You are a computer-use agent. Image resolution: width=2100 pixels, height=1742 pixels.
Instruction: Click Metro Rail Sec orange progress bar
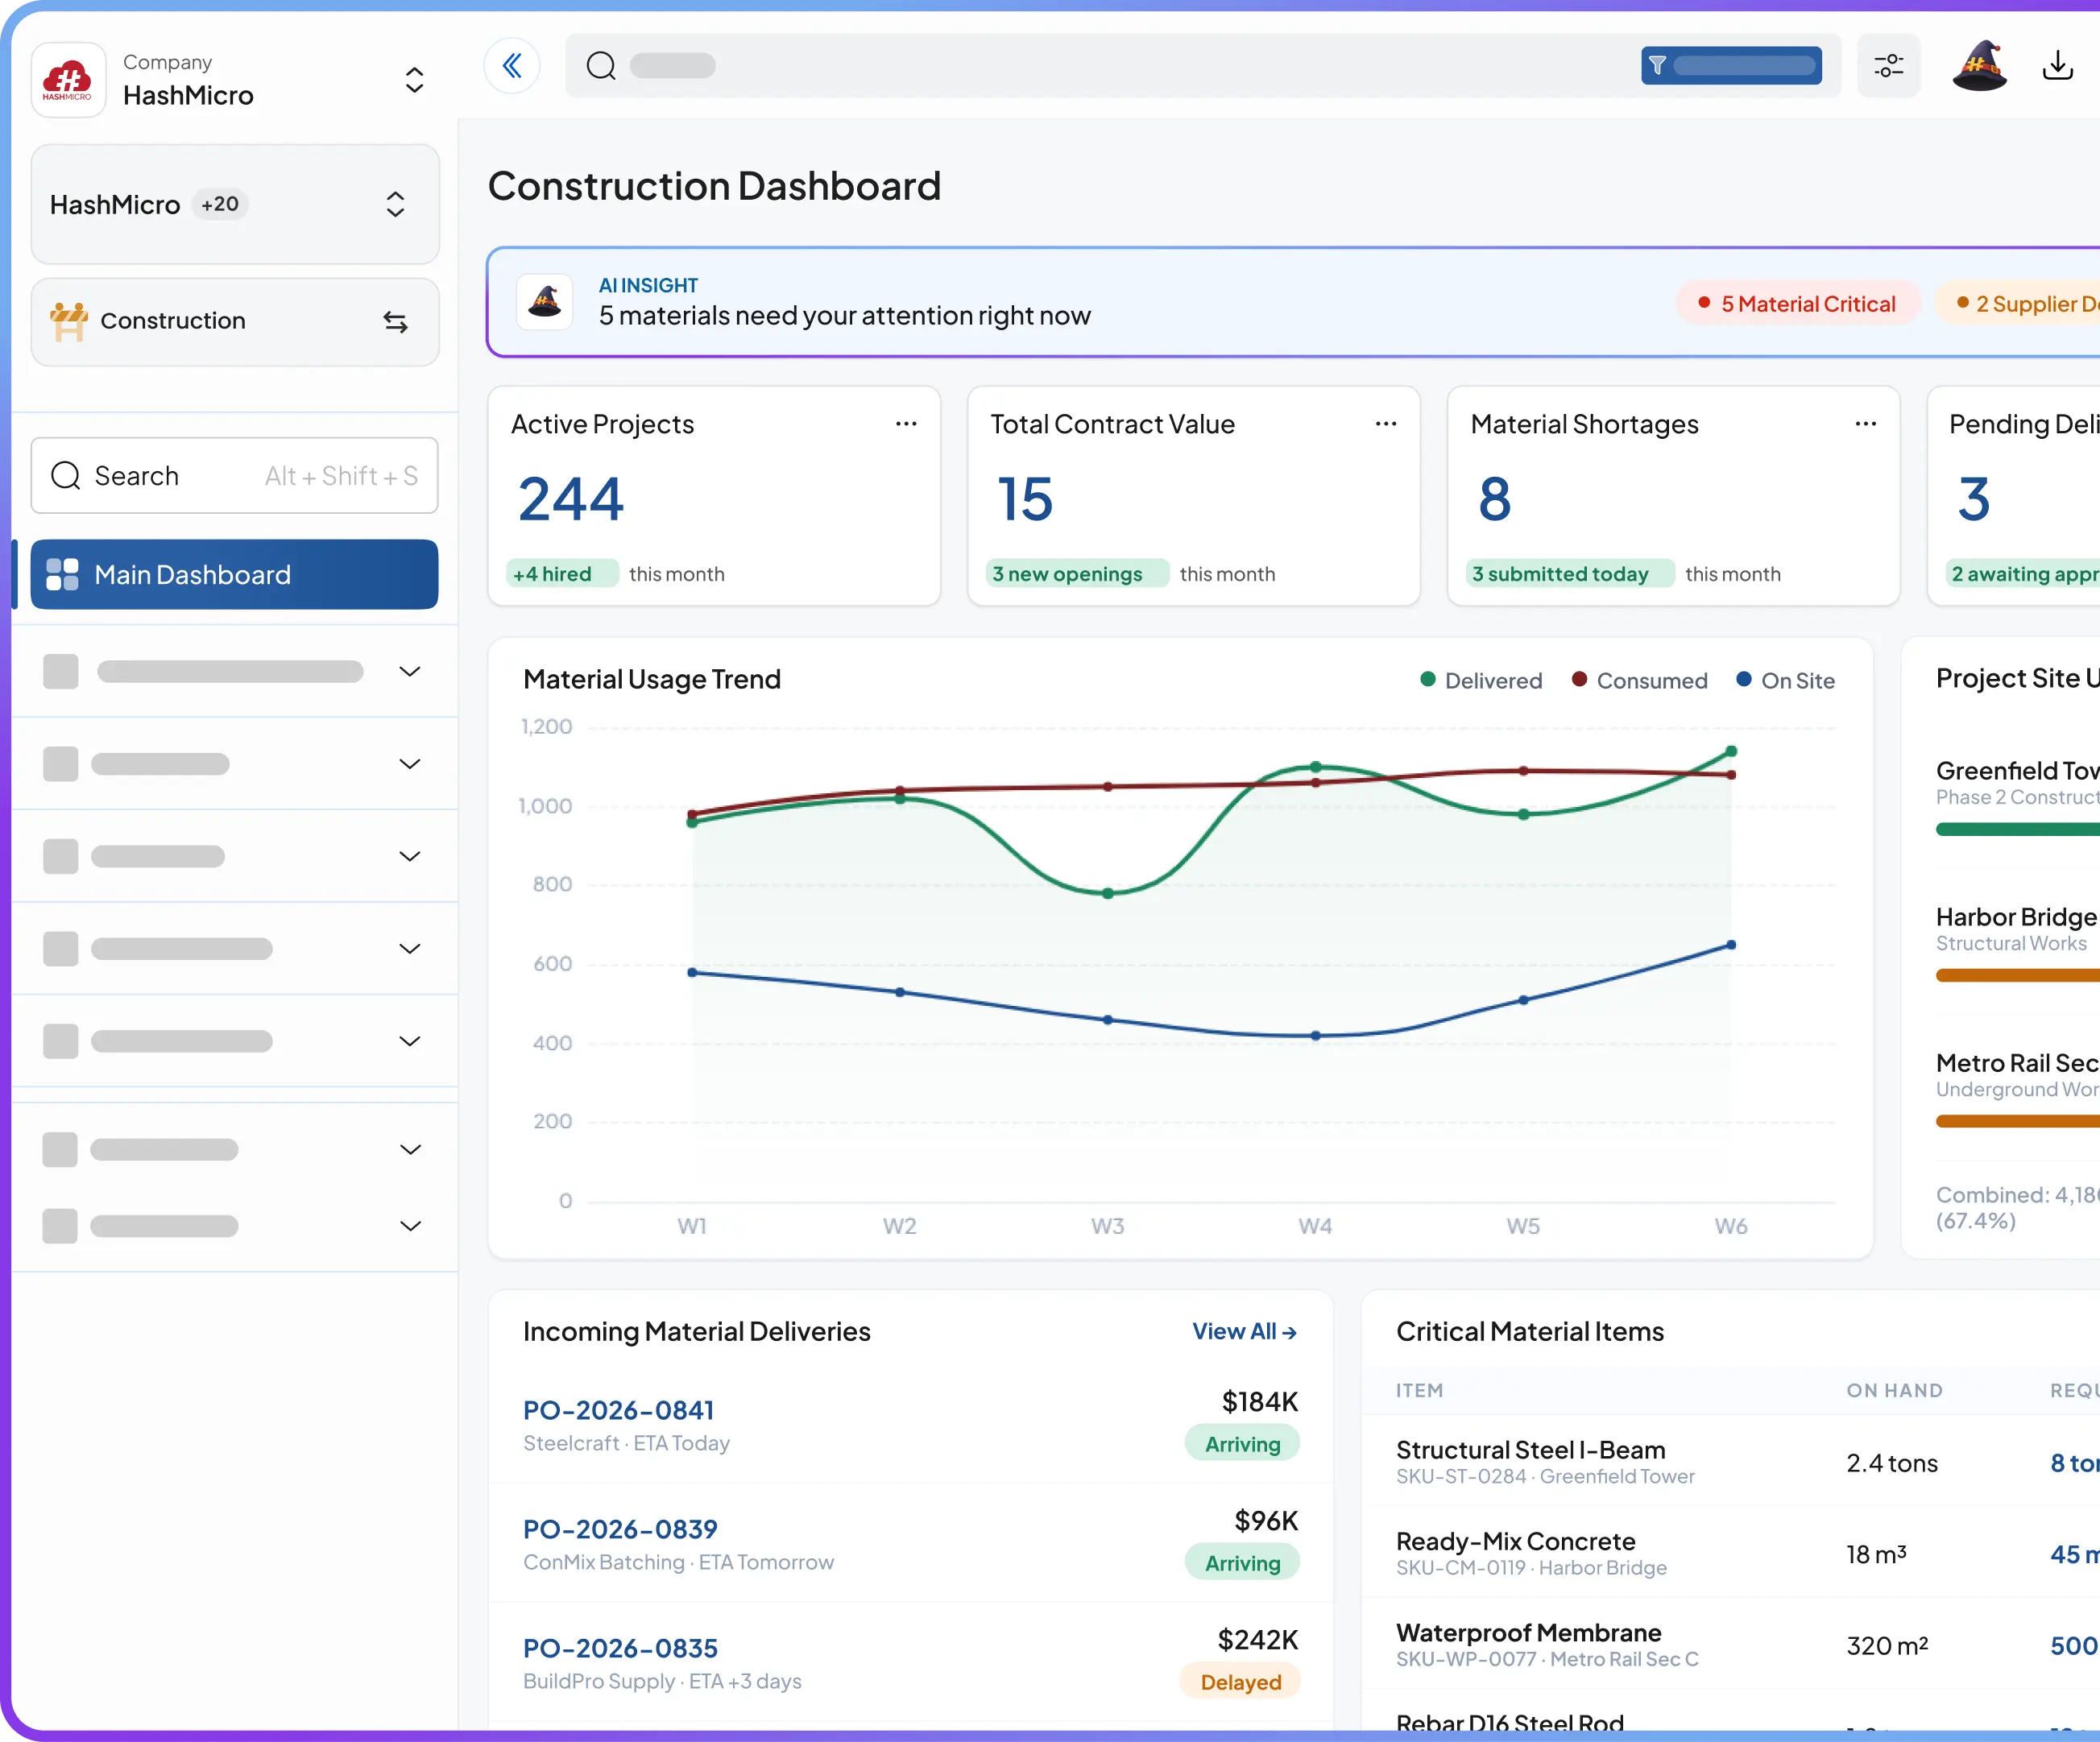point(2017,1121)
